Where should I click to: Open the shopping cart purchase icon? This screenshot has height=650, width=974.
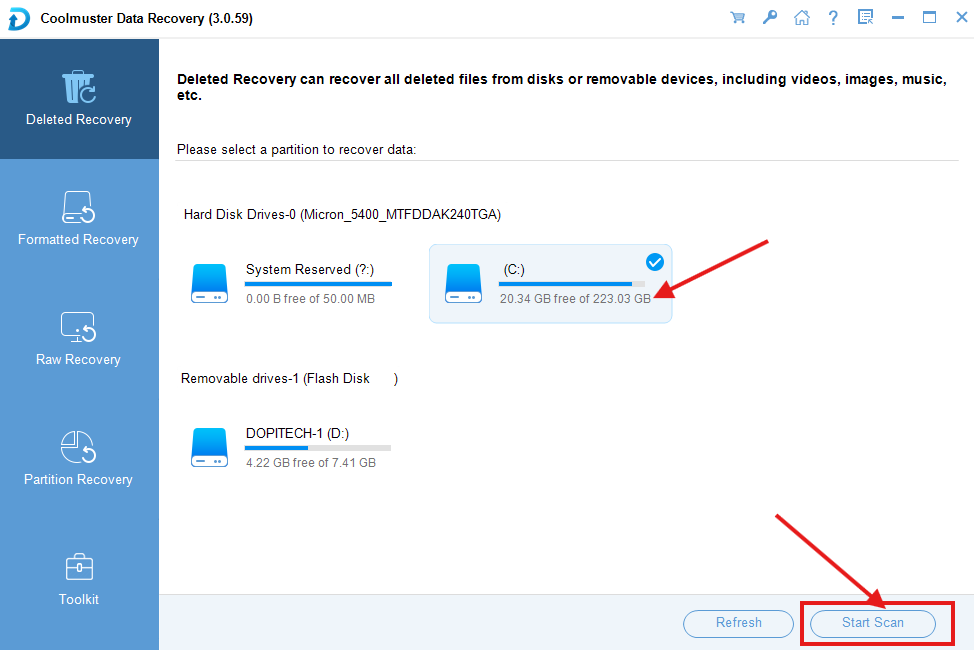pos(737,17)
